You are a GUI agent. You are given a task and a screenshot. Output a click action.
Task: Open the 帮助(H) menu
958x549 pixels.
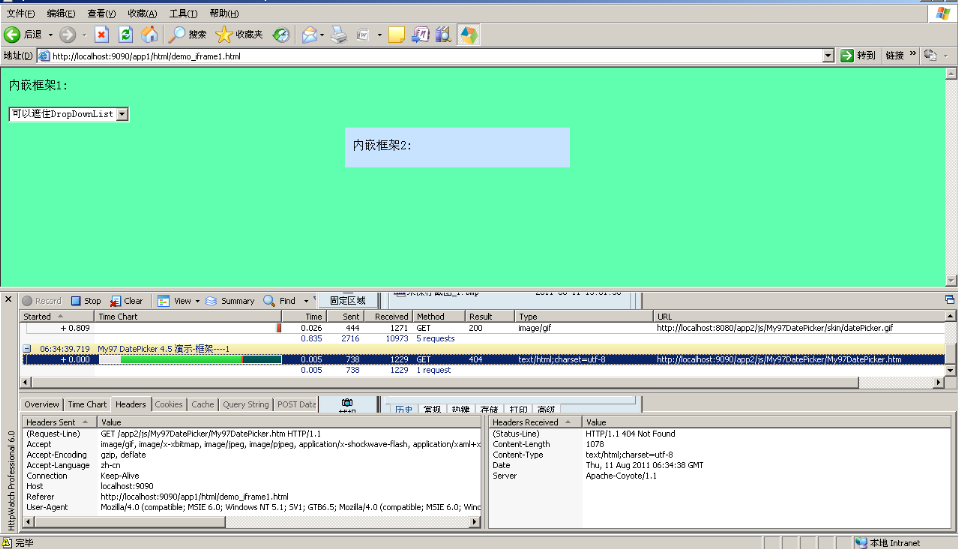(224, 13)
